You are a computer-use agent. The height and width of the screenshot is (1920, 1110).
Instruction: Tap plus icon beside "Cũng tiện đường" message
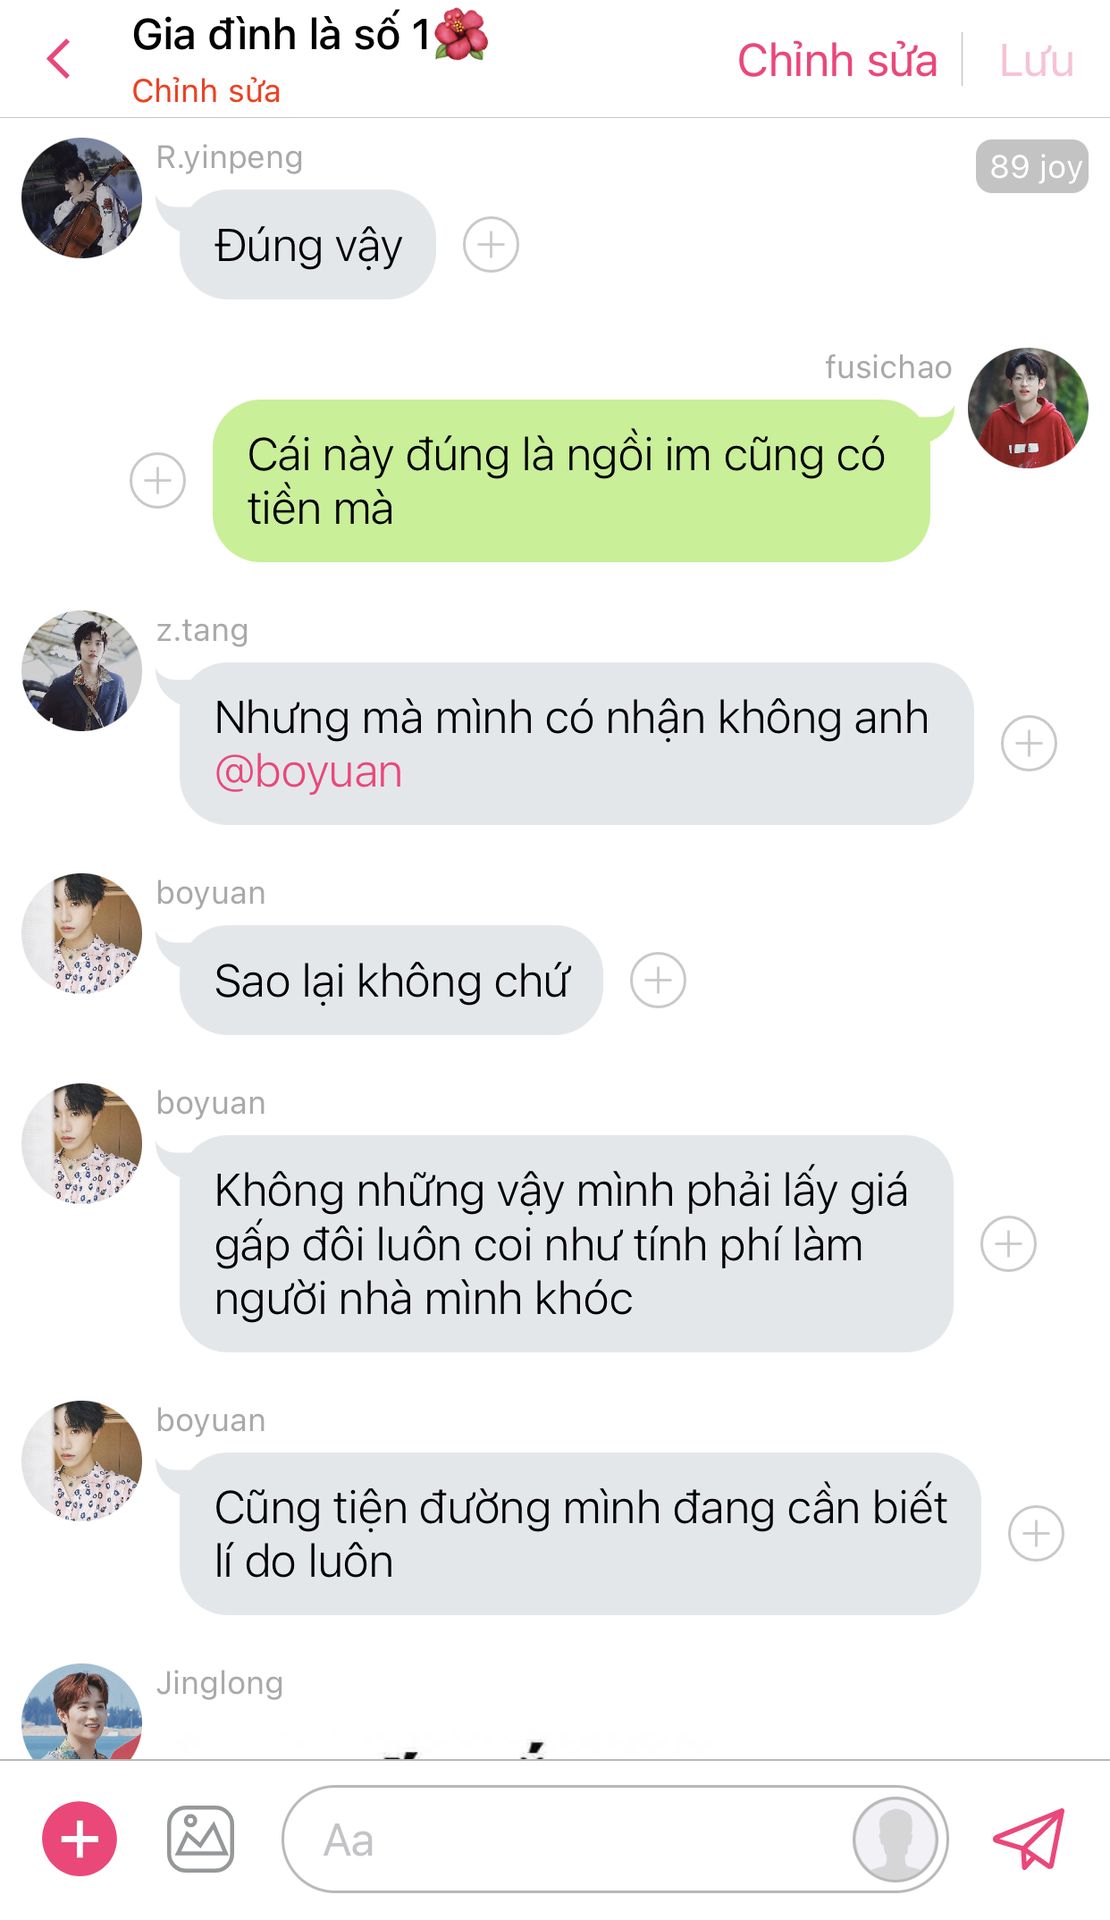pos(1036,1533)
